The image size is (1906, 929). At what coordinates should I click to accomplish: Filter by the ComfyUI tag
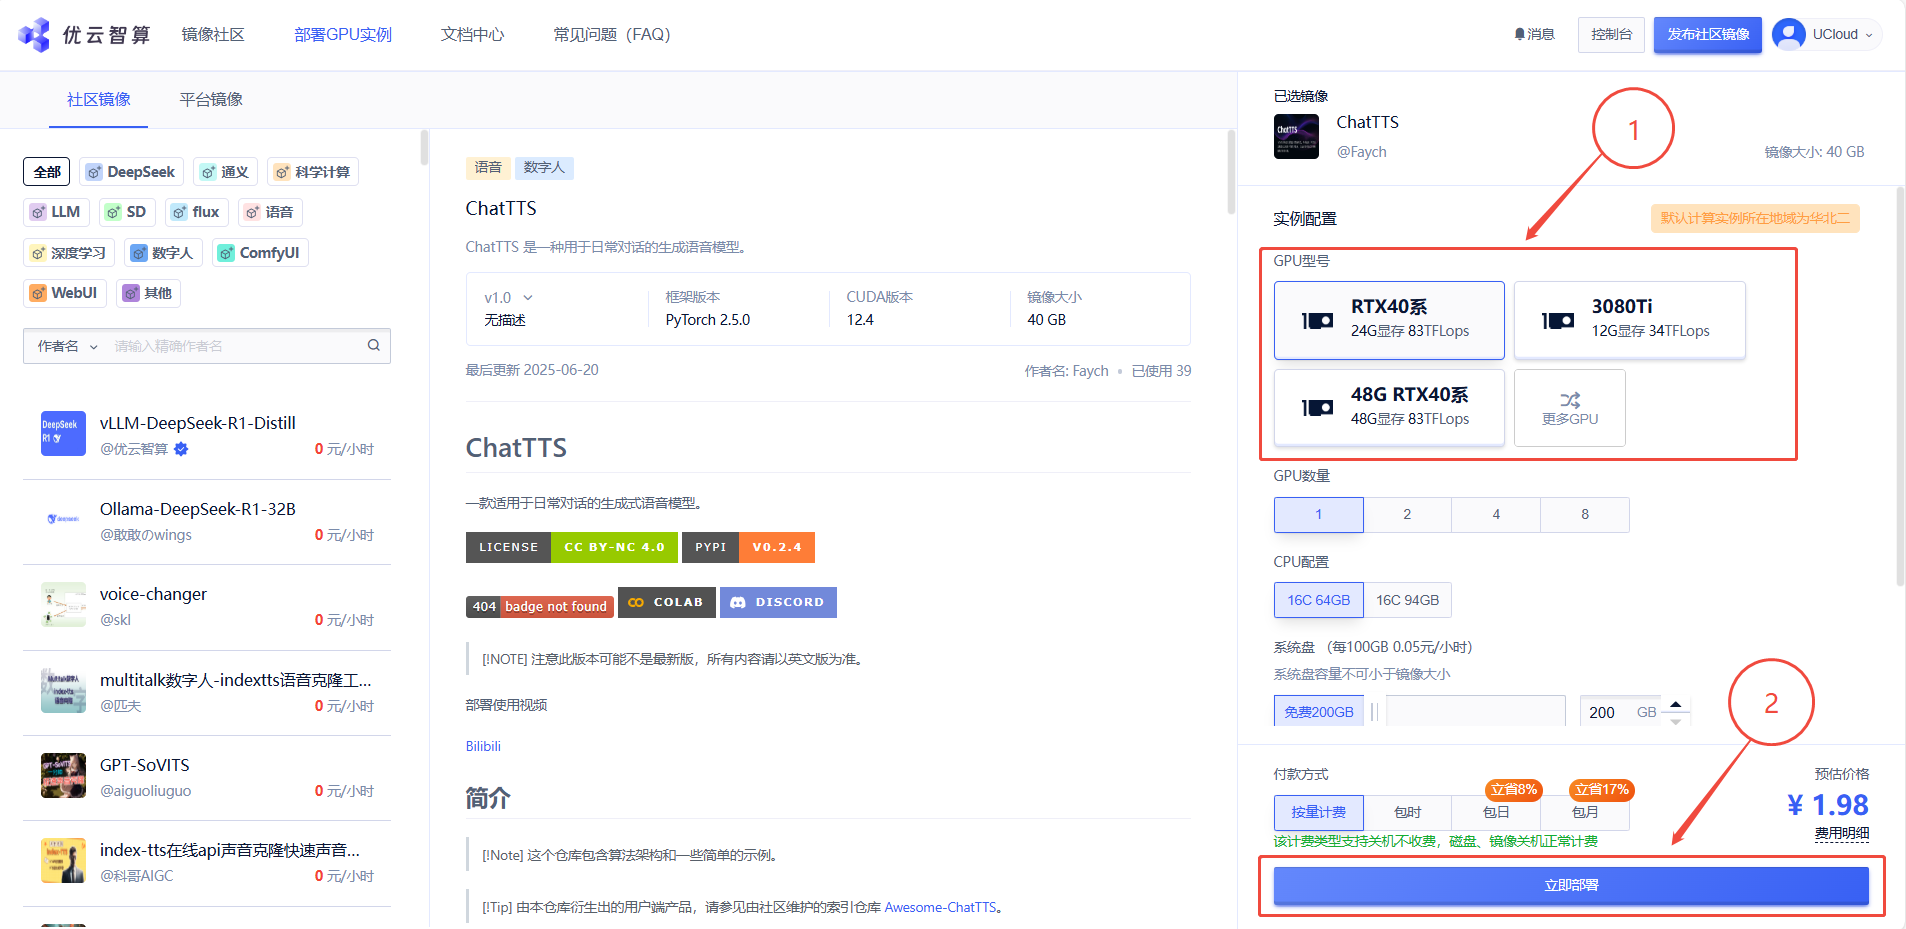(x=260, y=253)
